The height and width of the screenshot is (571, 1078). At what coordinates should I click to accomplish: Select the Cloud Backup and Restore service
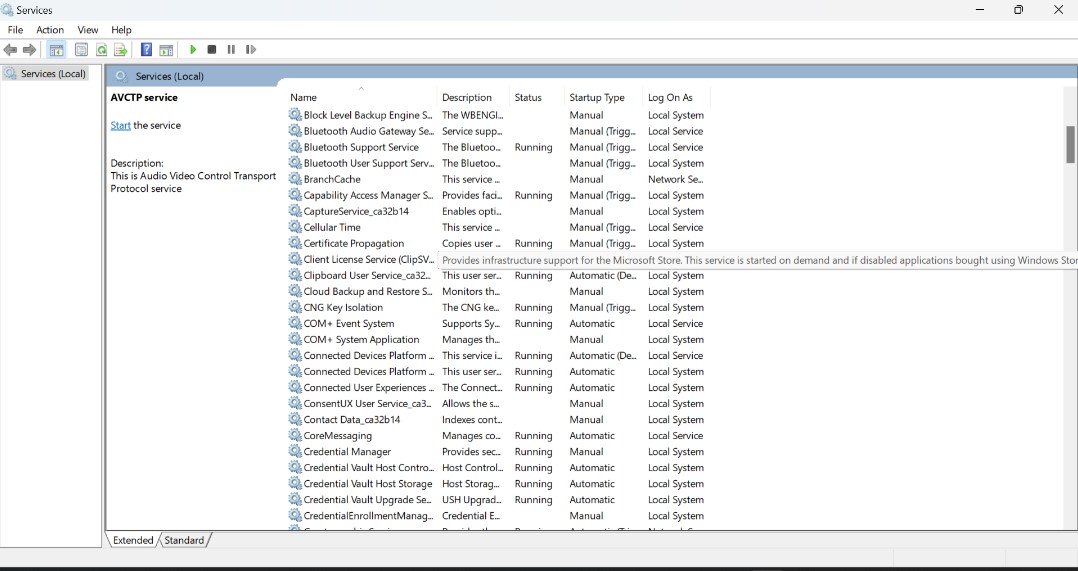(x=498, y=291)
